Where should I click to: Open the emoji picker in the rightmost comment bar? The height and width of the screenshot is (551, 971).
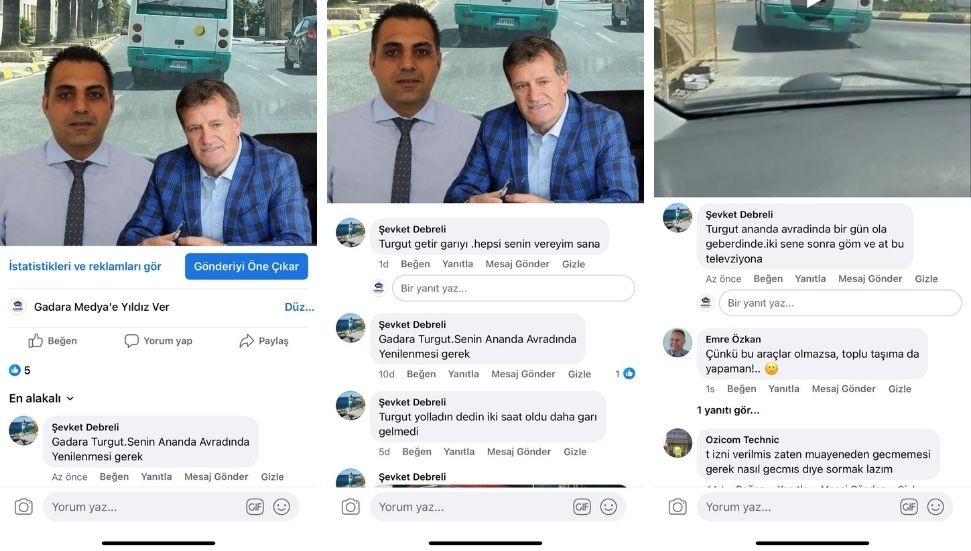click(935, 507)
